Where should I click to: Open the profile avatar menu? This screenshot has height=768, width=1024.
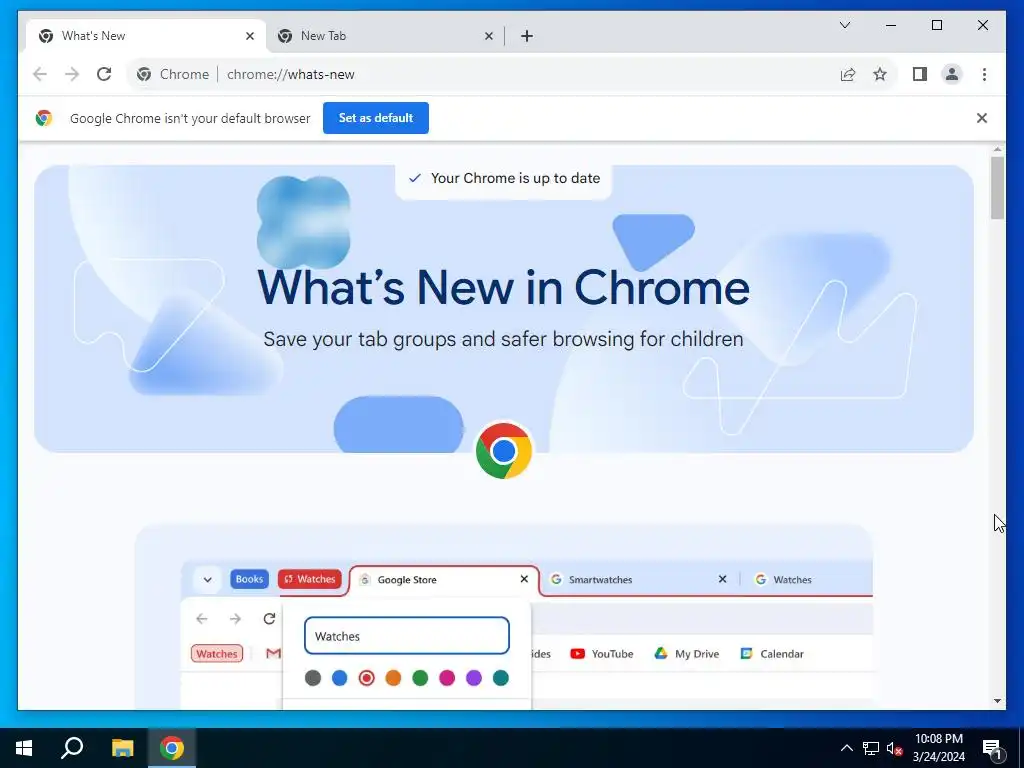click(952, 74)
